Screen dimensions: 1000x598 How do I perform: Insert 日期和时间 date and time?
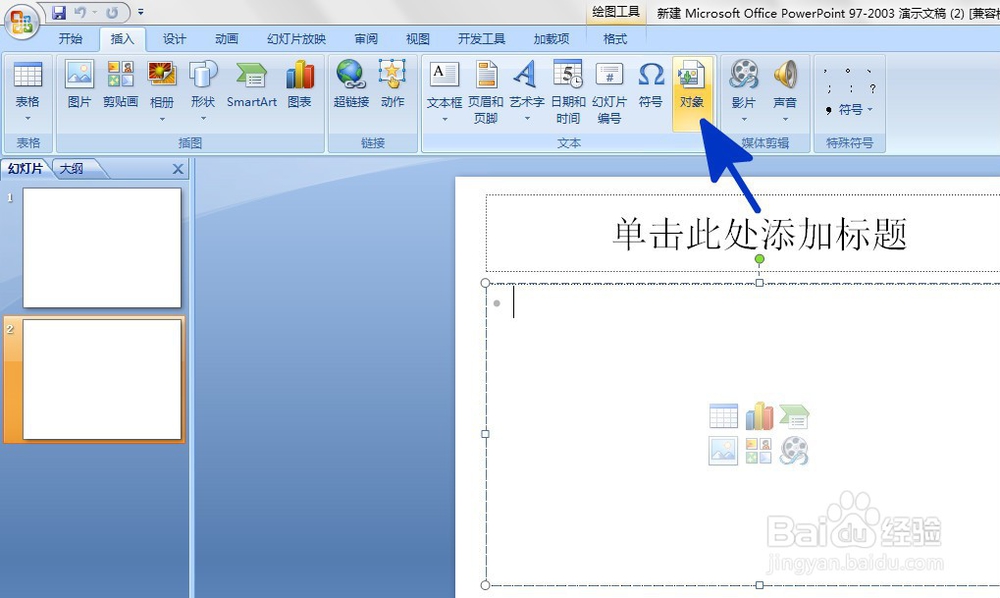point(568,92)
